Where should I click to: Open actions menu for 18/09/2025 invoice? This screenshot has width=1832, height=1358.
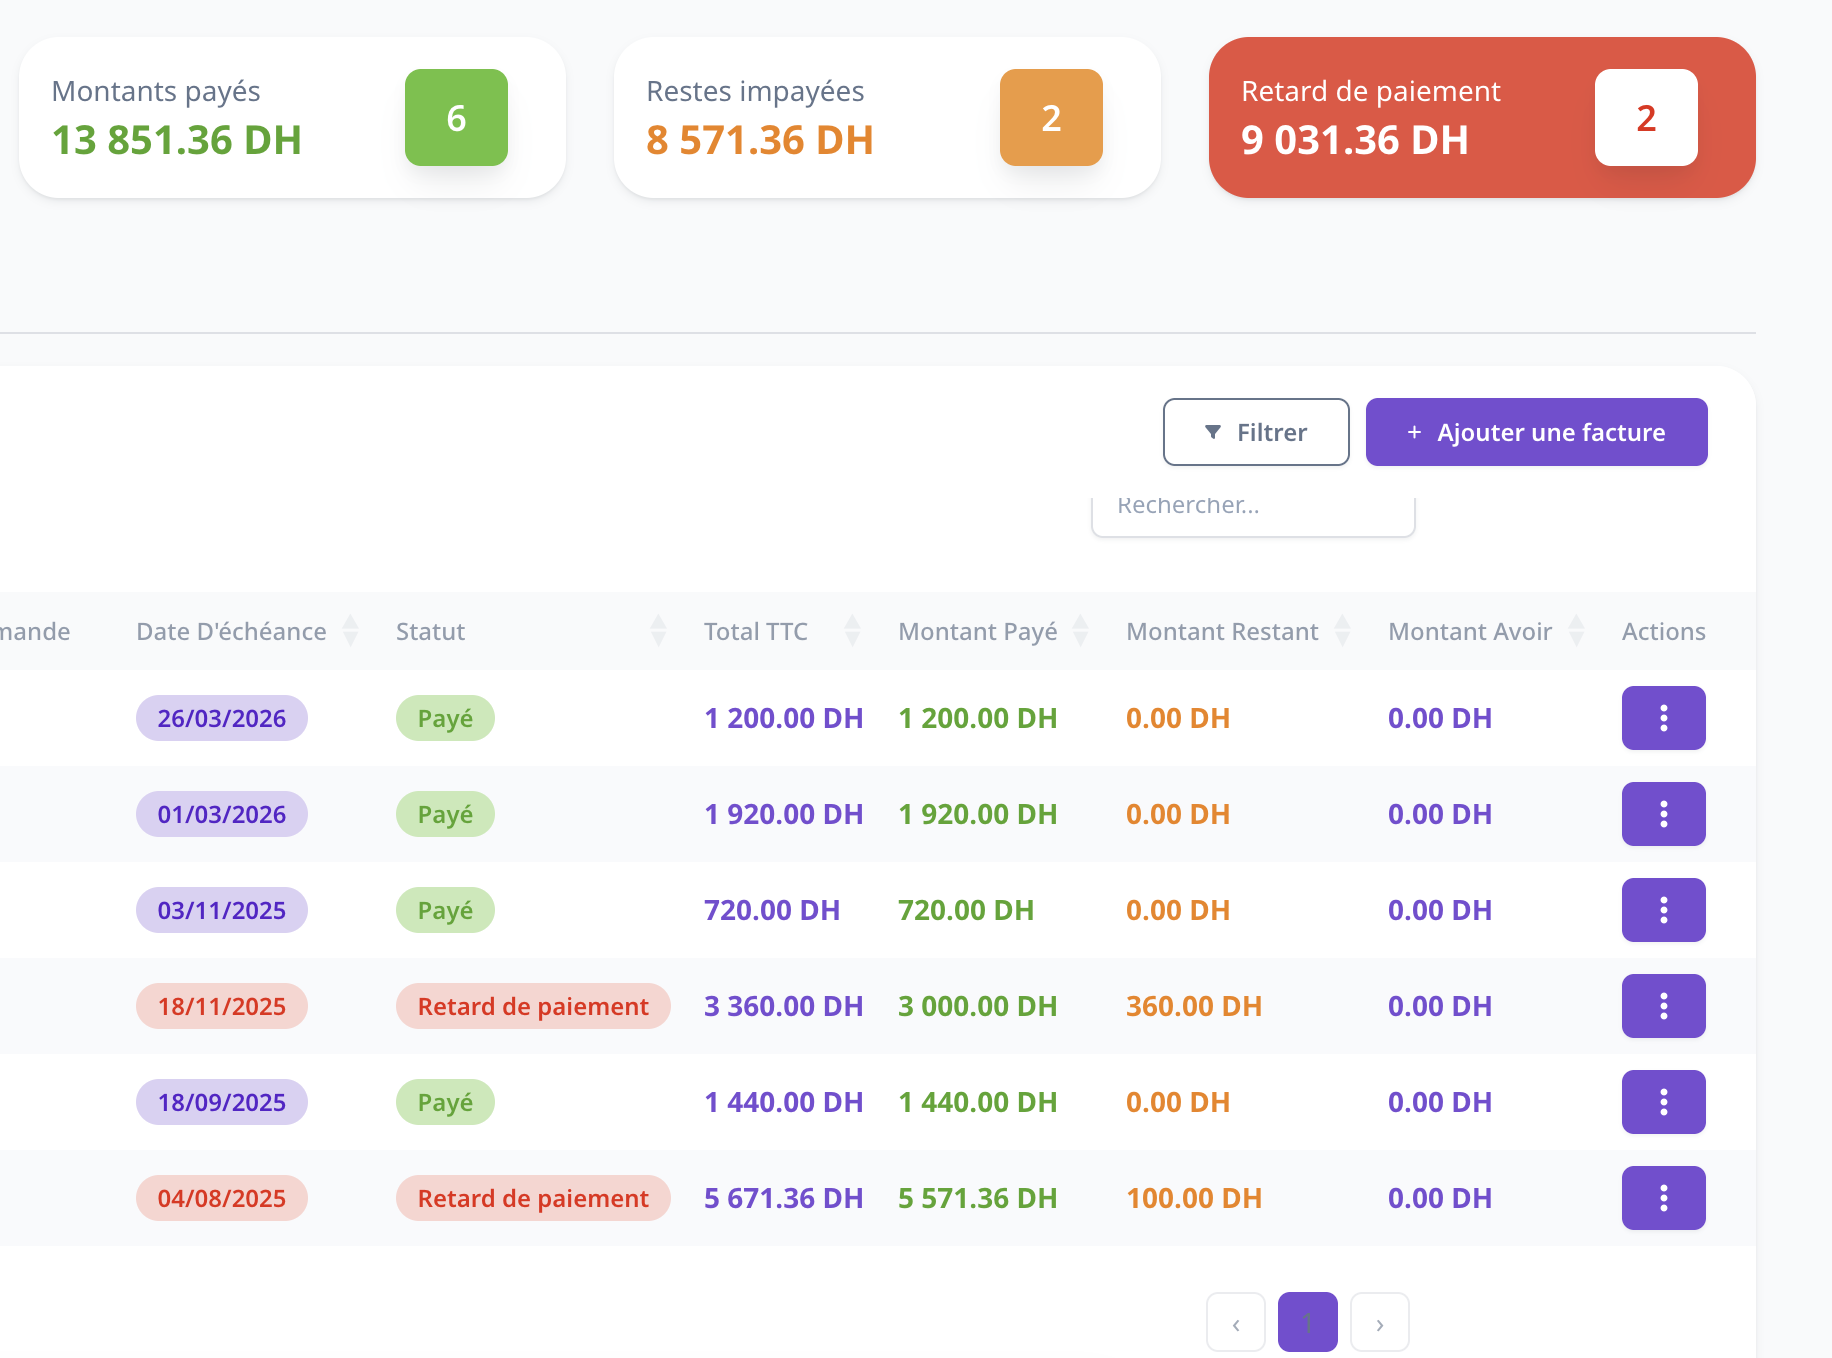click(1663, 1102)
